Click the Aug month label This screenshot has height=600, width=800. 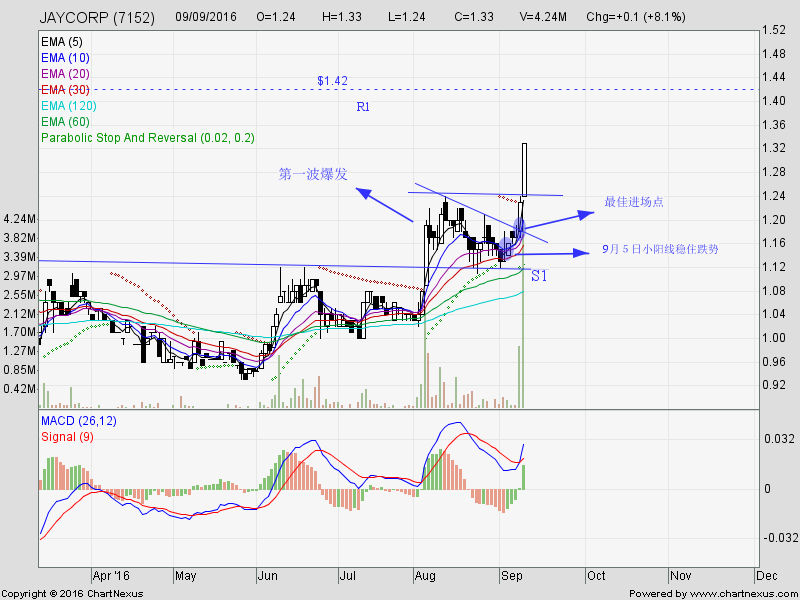point(425,576)
